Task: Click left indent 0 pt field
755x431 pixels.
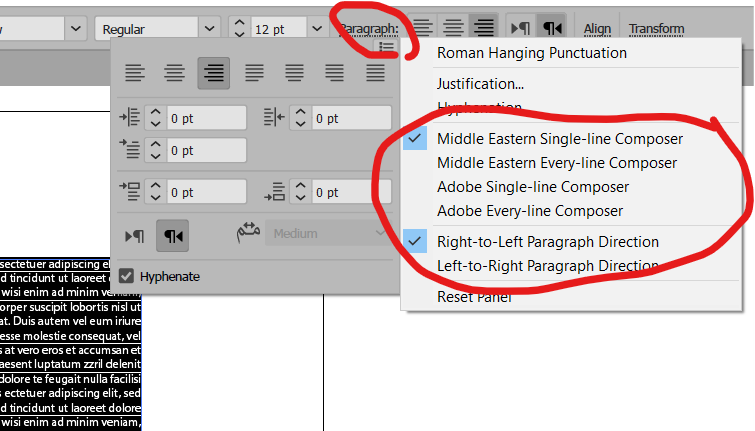Action: (206, 118)
